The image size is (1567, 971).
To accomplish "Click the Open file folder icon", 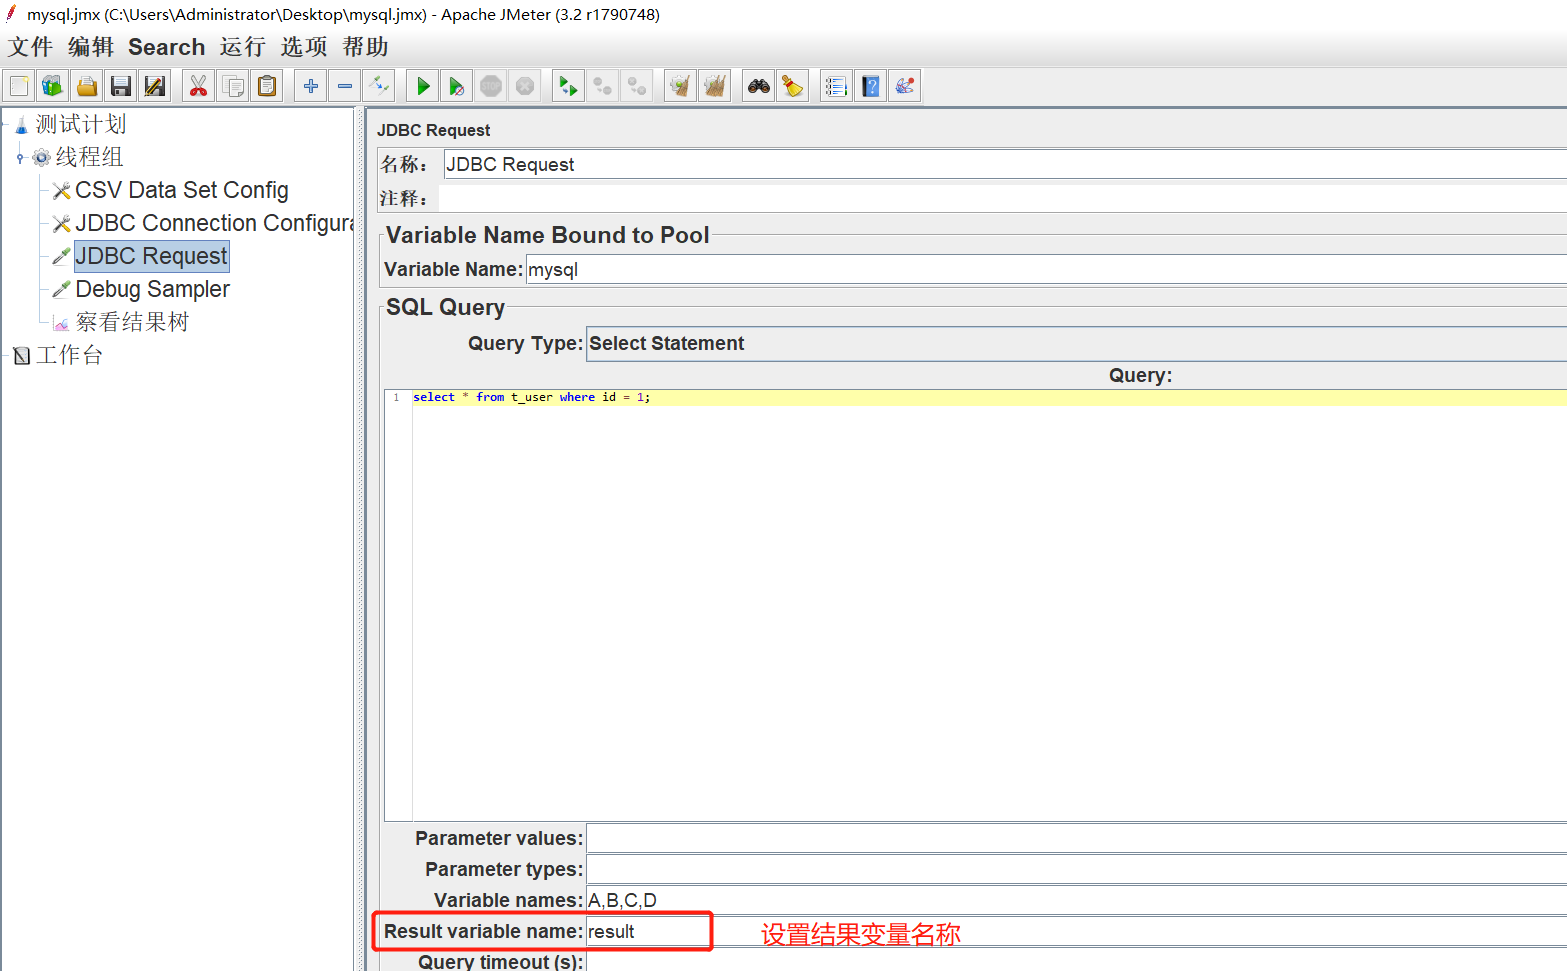I will point(87,86).
